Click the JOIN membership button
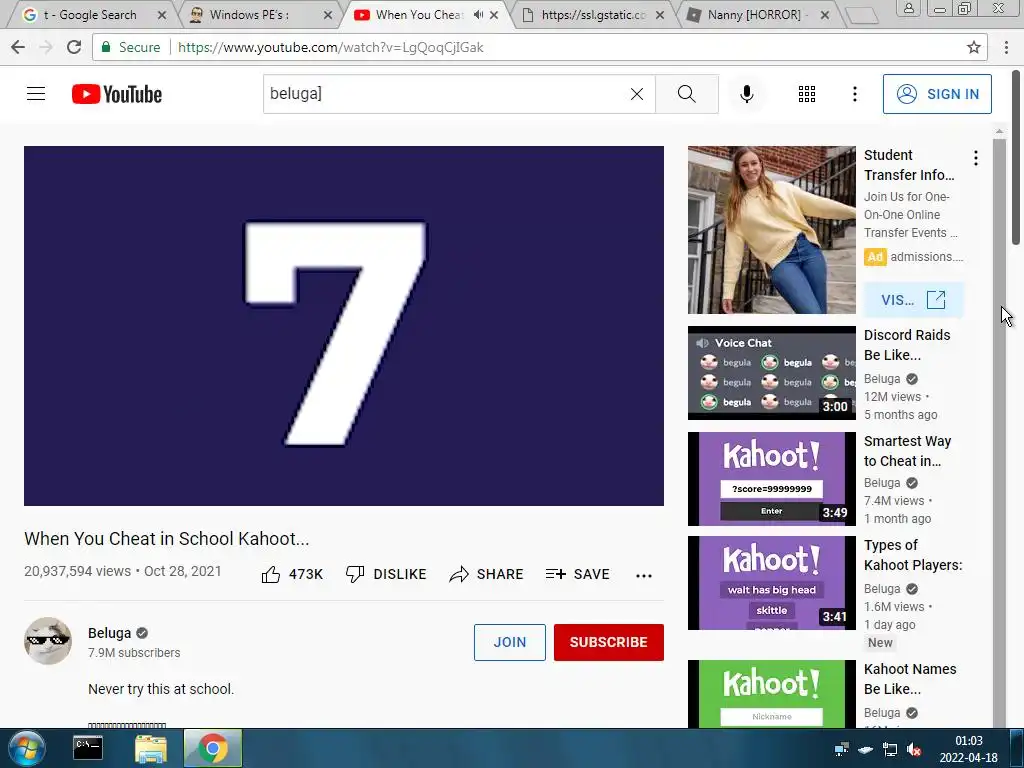Viewport: 1024px width, 768px height. click(x=509, y=642)
